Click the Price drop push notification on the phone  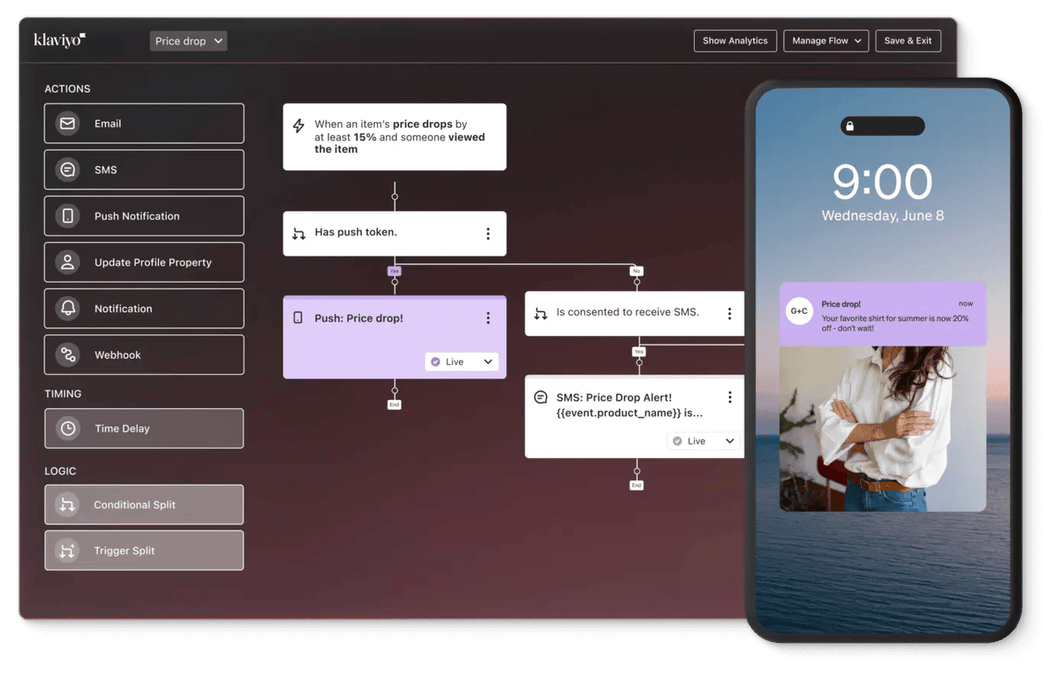882,313
